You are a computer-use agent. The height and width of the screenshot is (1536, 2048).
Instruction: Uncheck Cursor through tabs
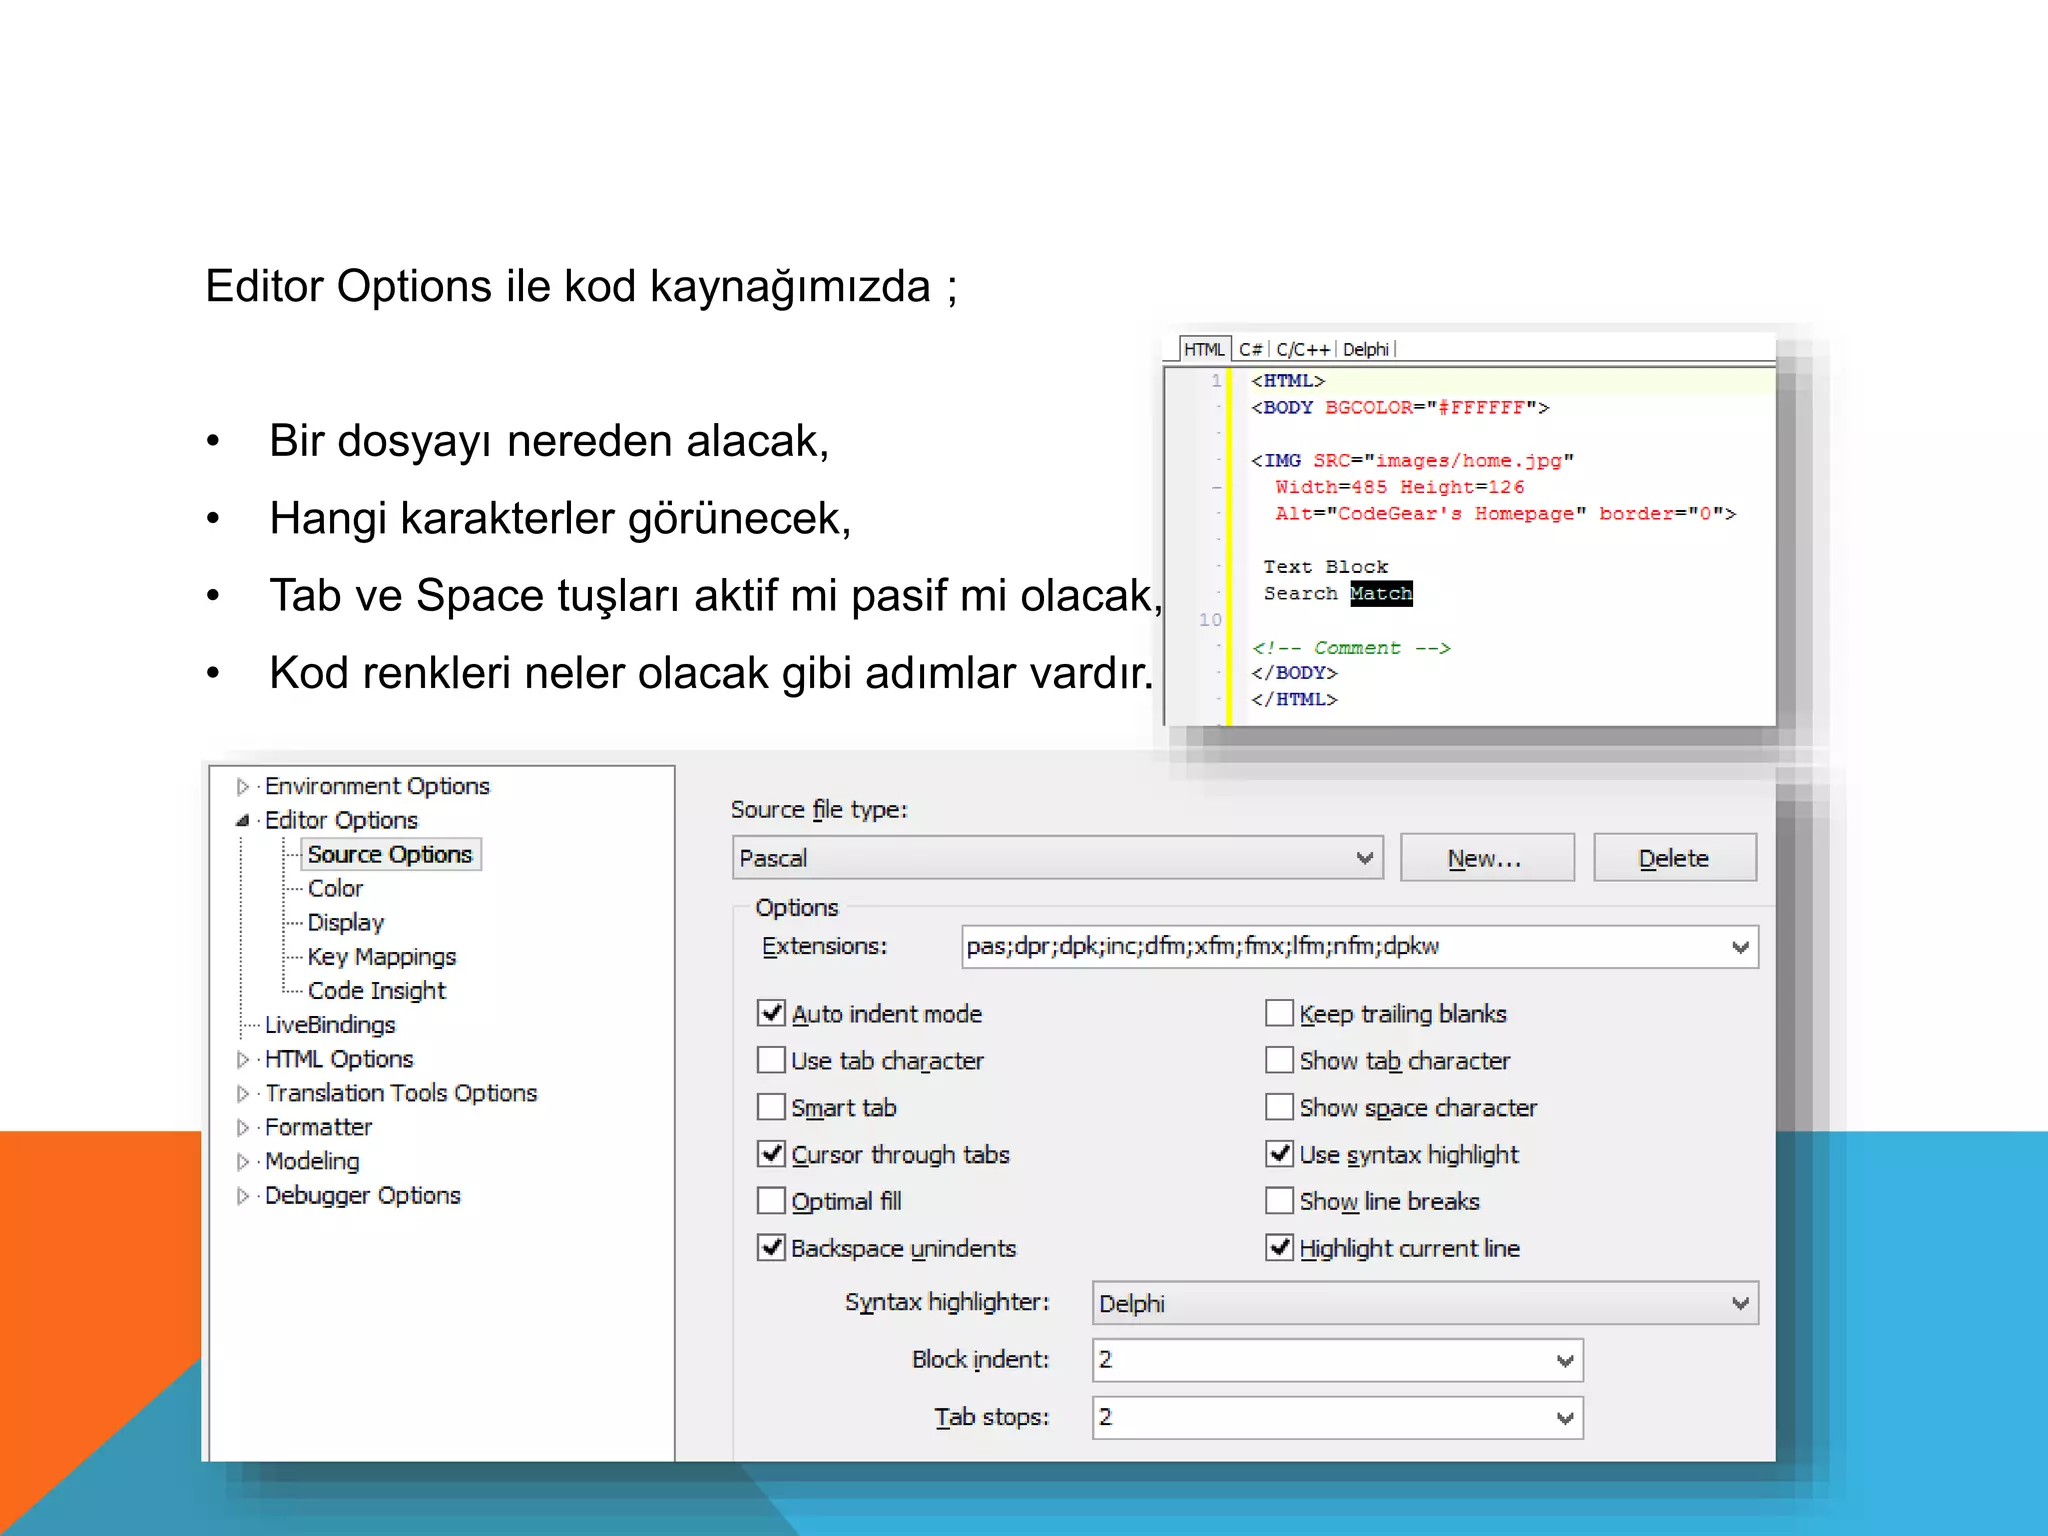(x=771, y=1154)
